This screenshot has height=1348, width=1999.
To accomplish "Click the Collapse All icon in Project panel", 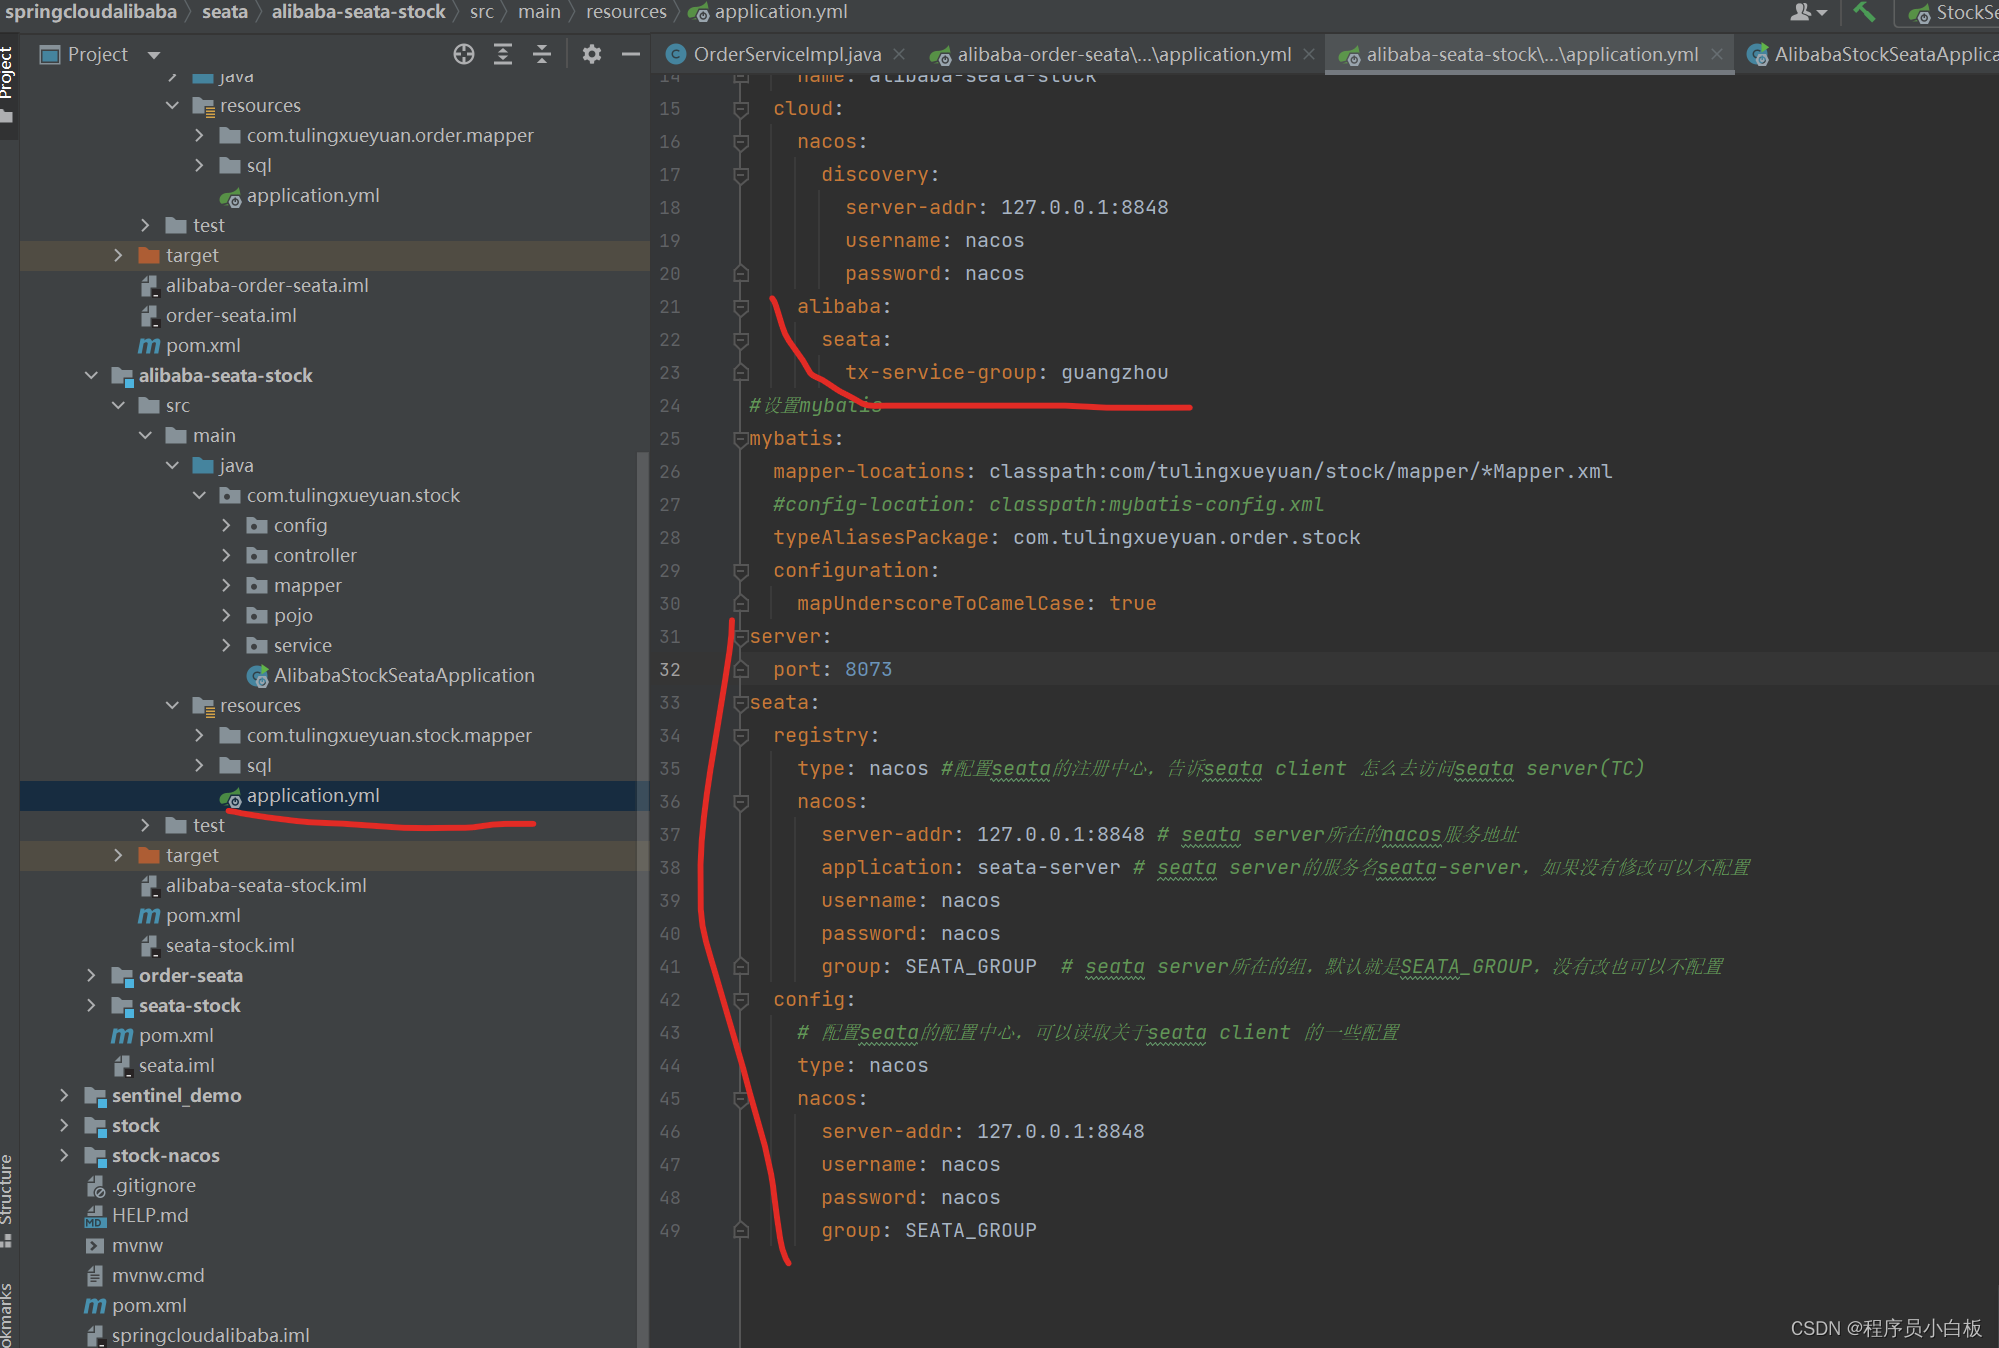I will click(x=542, y=54).
